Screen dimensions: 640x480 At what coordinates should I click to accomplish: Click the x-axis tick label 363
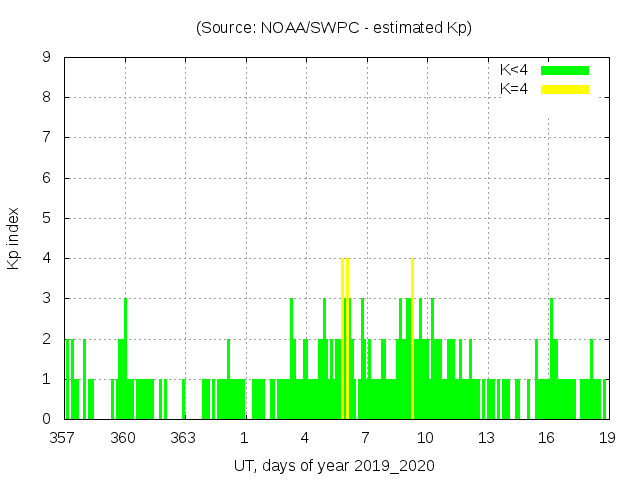tap(183, 438)
